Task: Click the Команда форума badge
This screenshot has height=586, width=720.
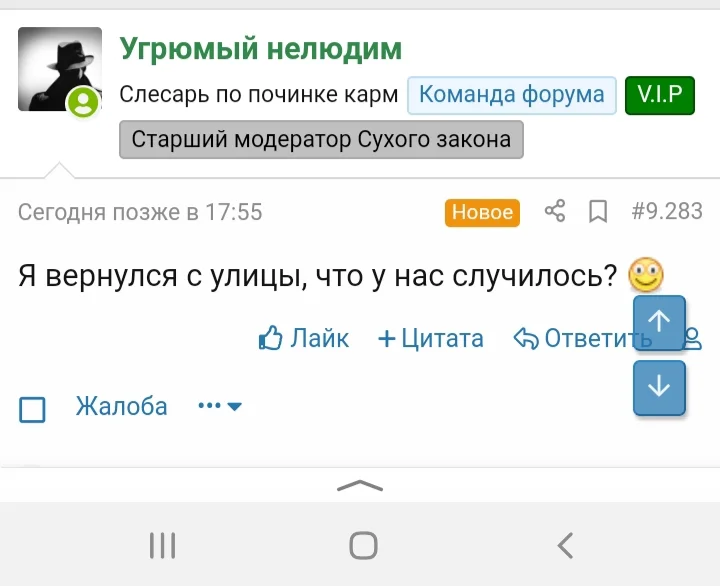Action: (x=511, y=95)
